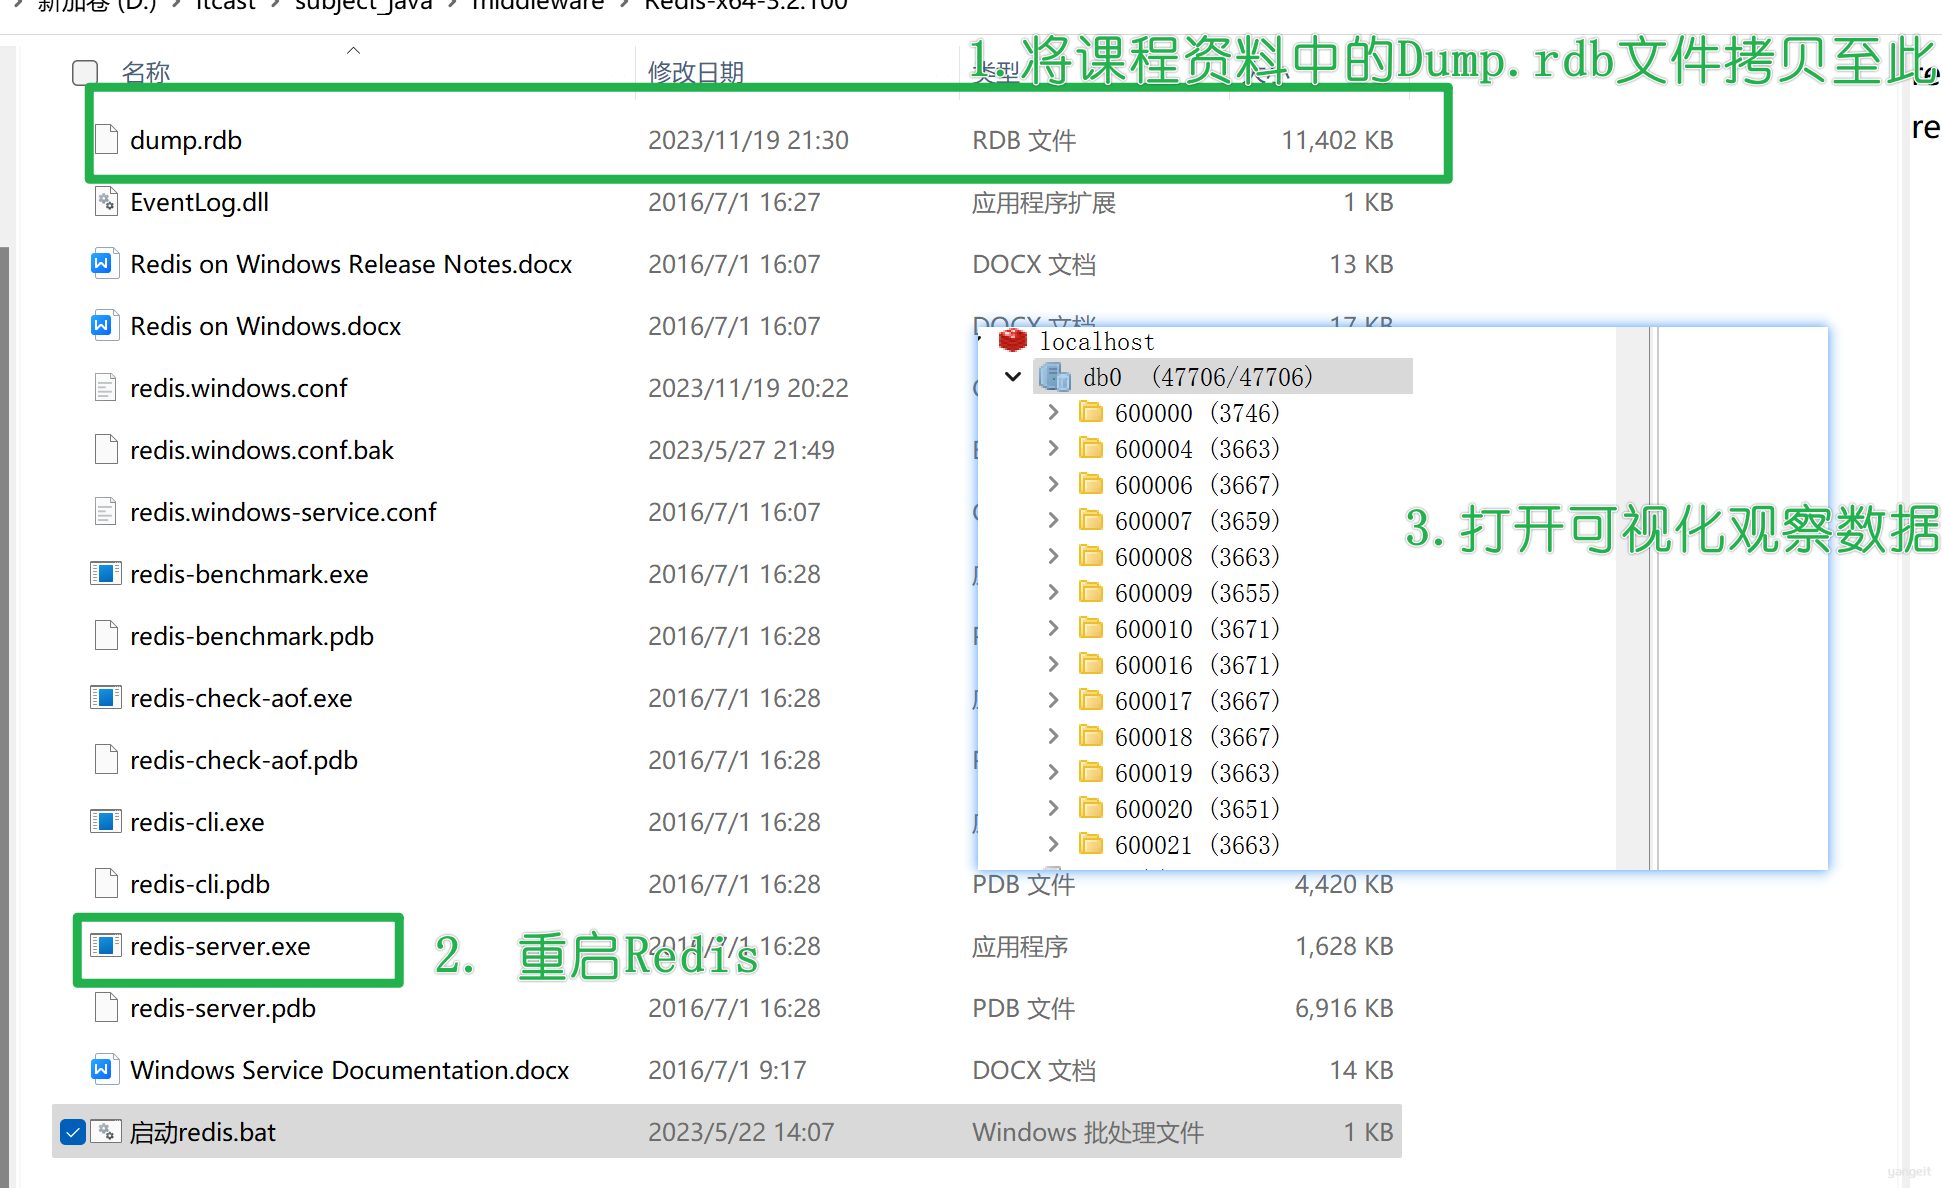Sort files by the 修改日期 column header
The width and height of the screenshot is (1942, 1188).
point(696,72)
